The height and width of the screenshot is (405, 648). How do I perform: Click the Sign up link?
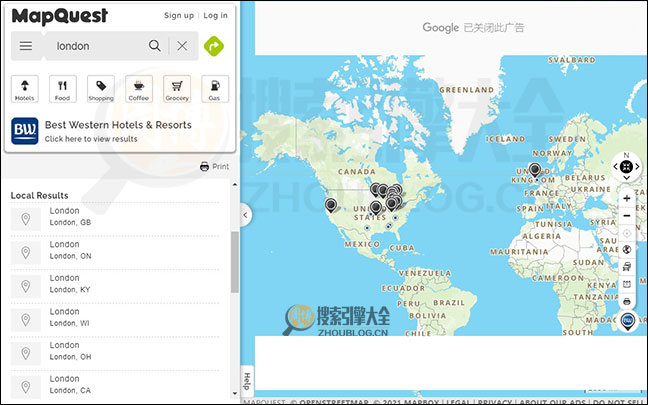(x=178, y=16)
